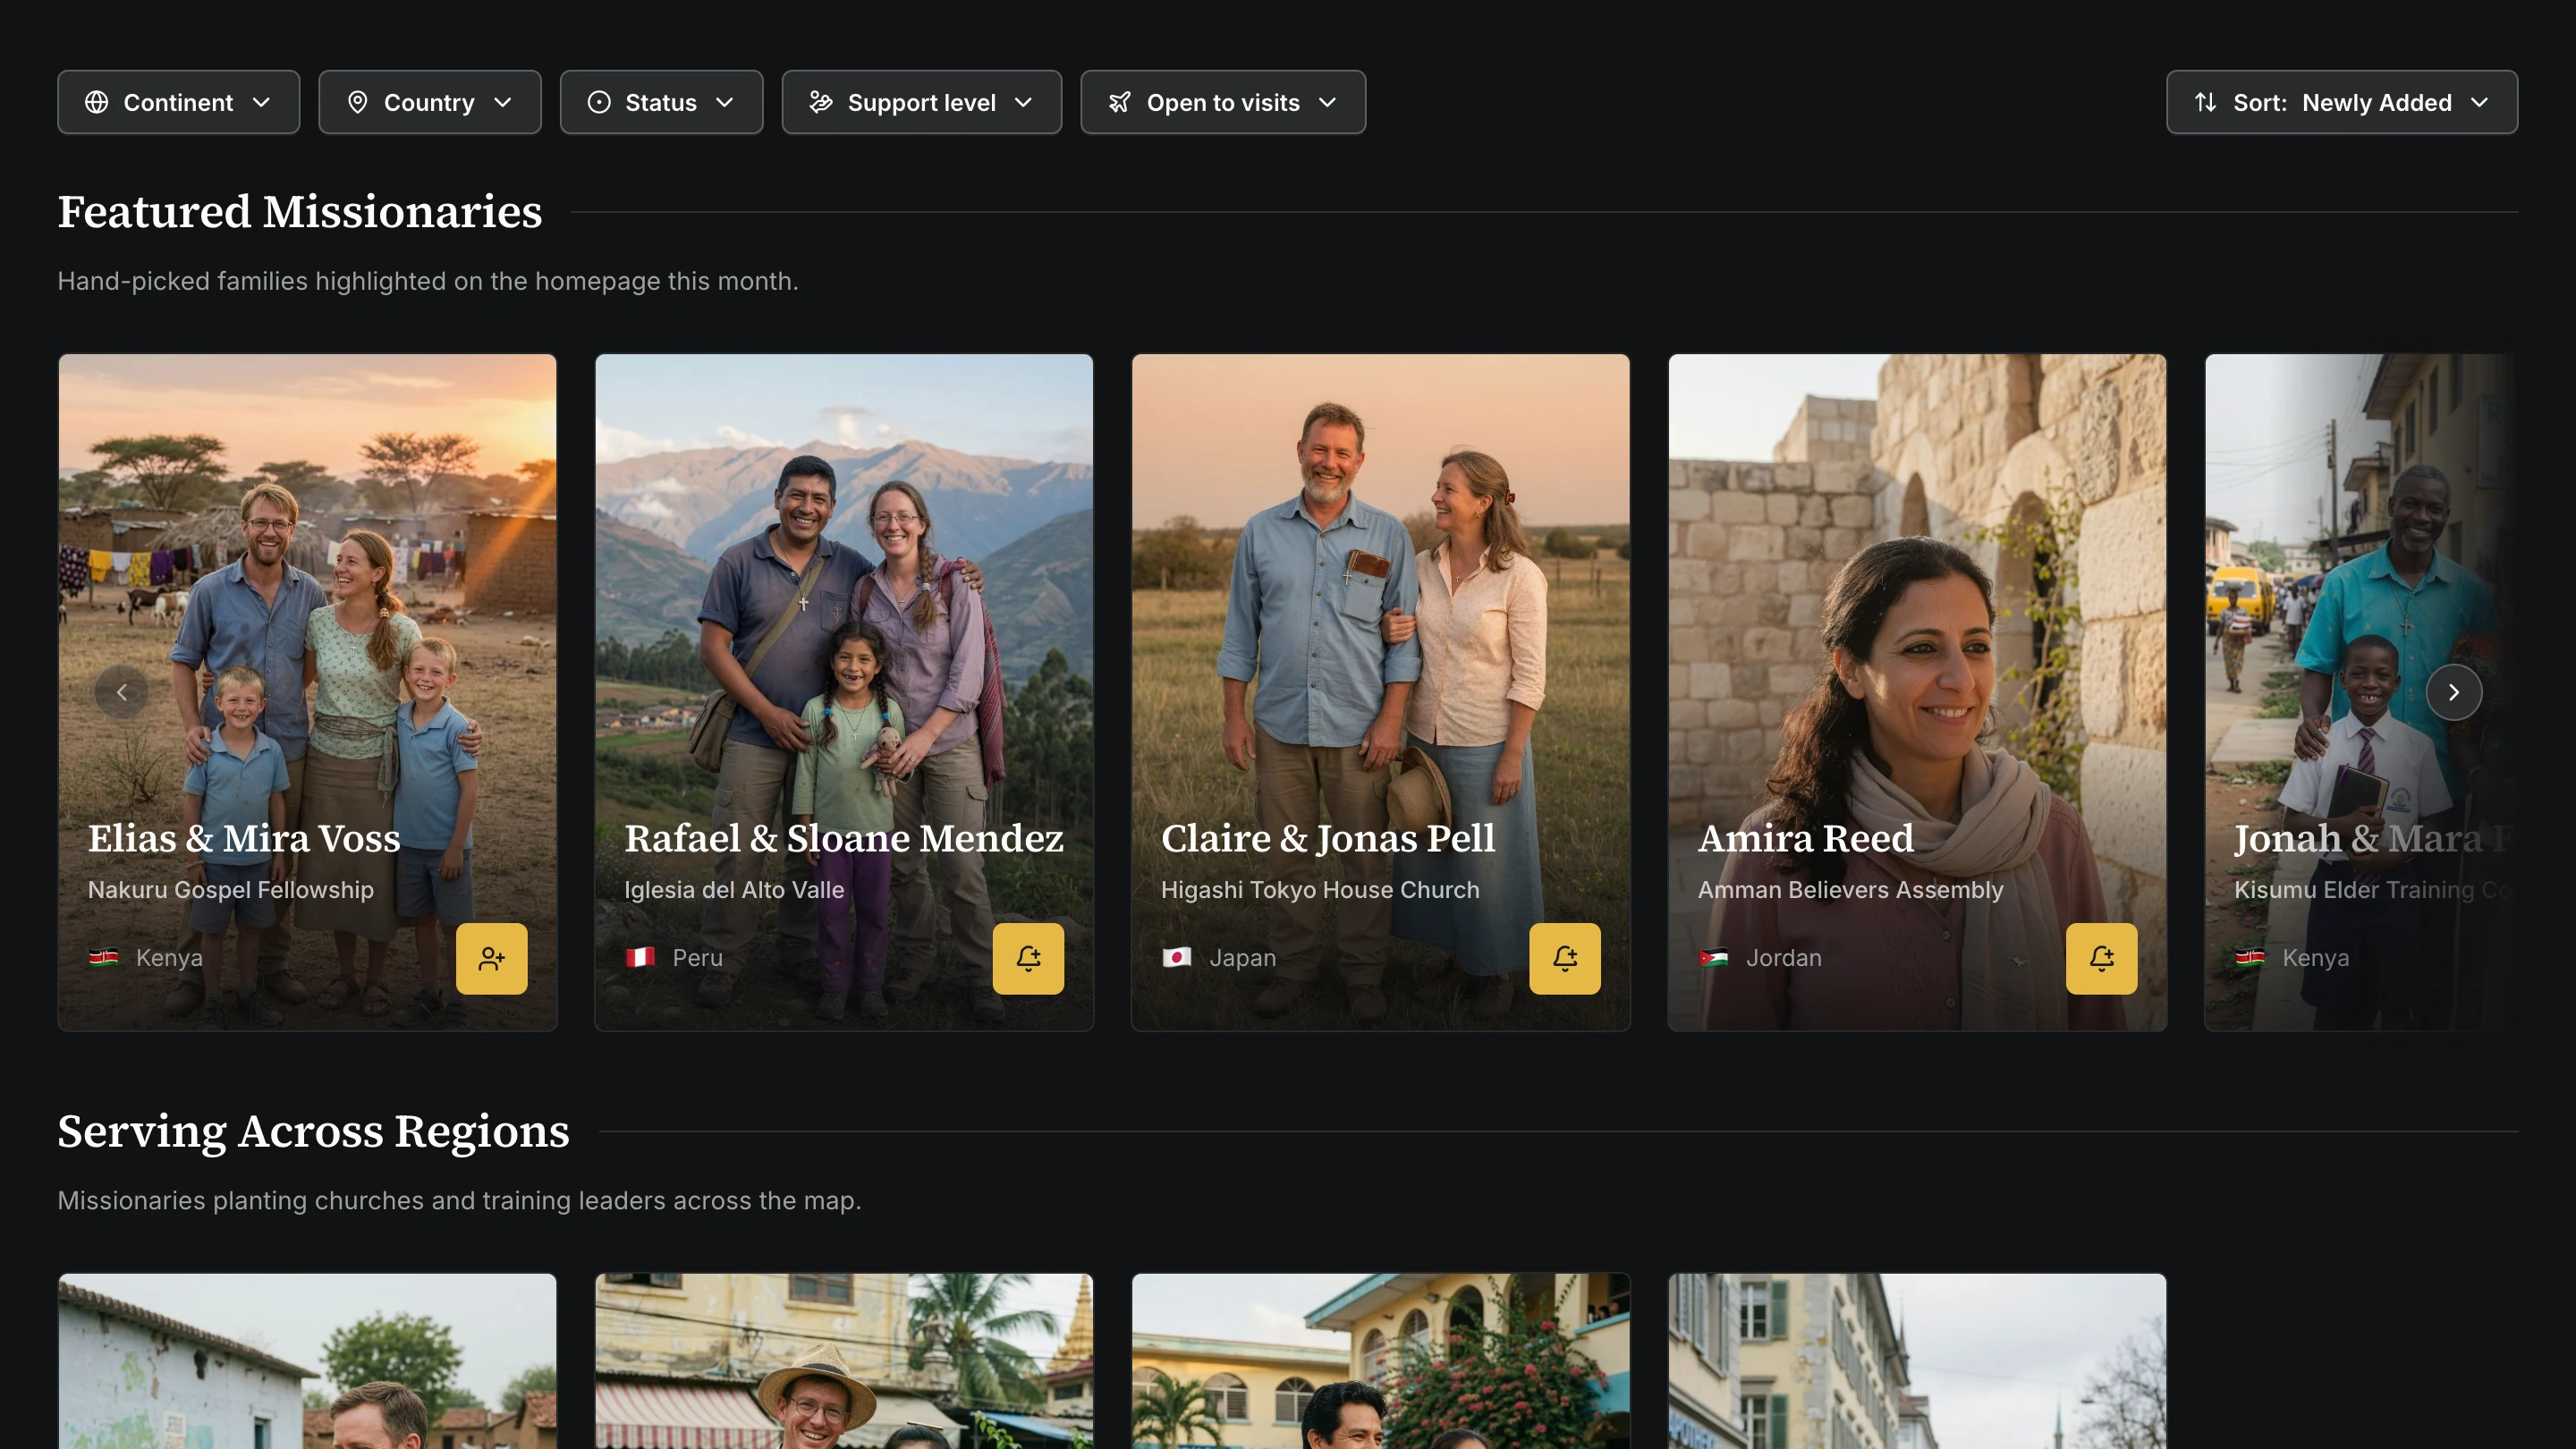
Task: Click the 'Peru' country label
Action: click(x=697, y=957)
